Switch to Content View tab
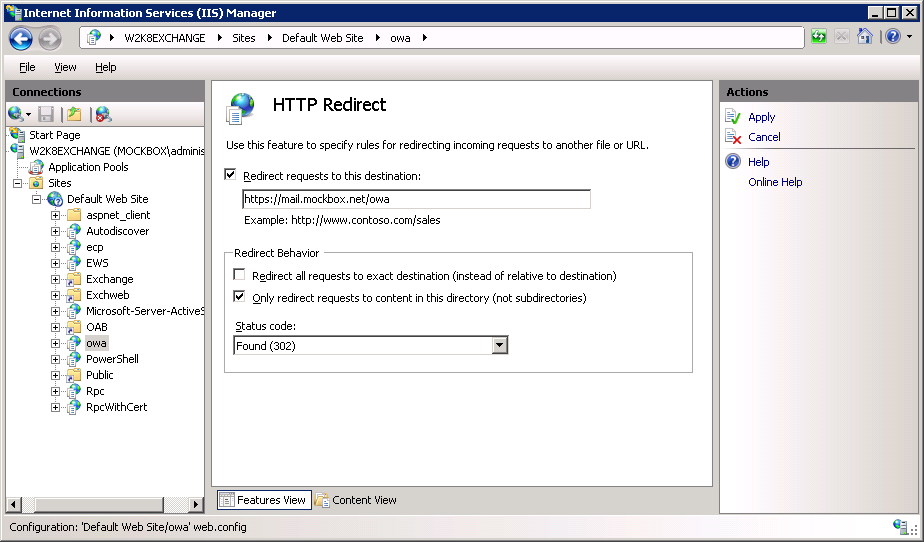The image size is (924, 542). pos(356,500)
